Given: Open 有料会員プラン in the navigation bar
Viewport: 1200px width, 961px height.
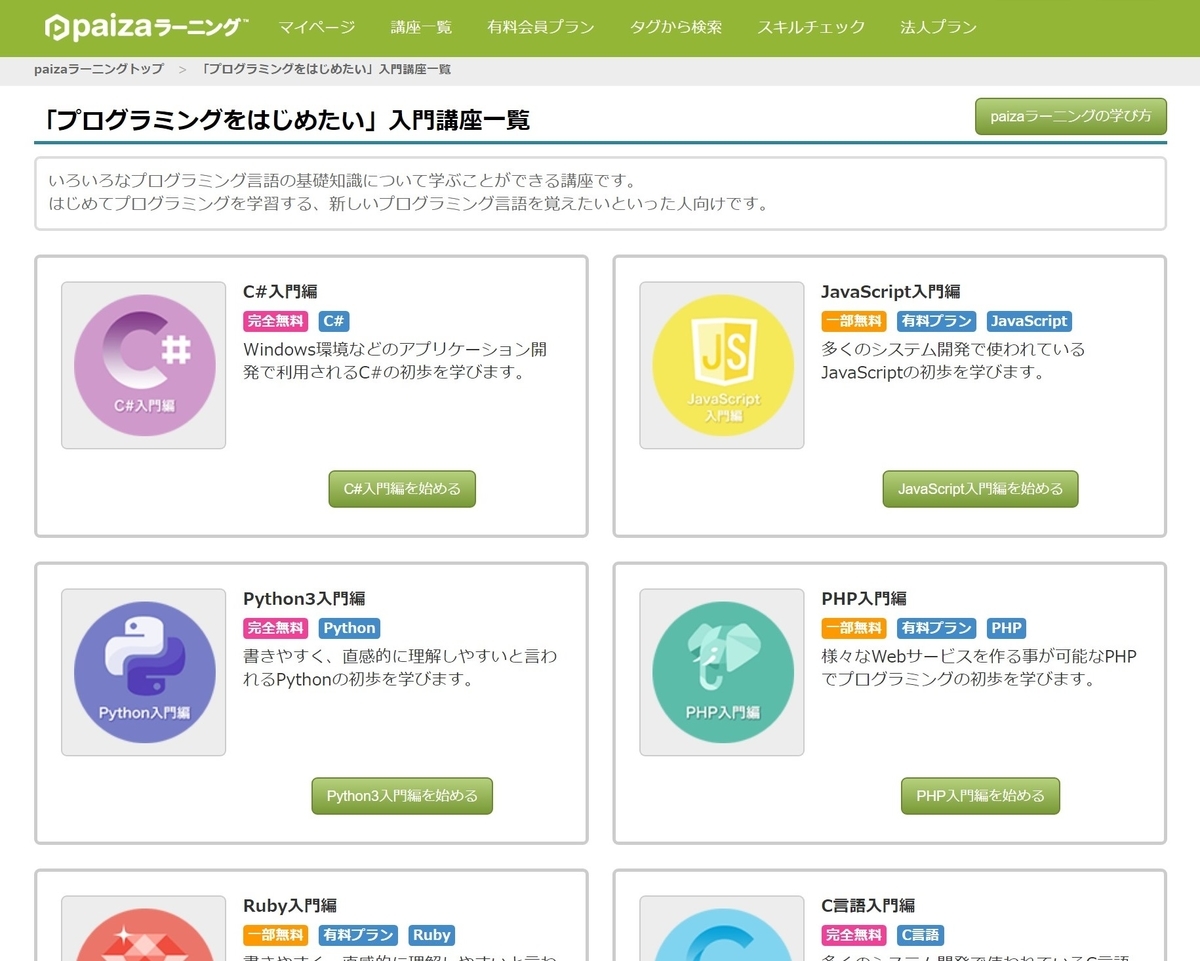Looking at the screenshot, I should 541,27.
